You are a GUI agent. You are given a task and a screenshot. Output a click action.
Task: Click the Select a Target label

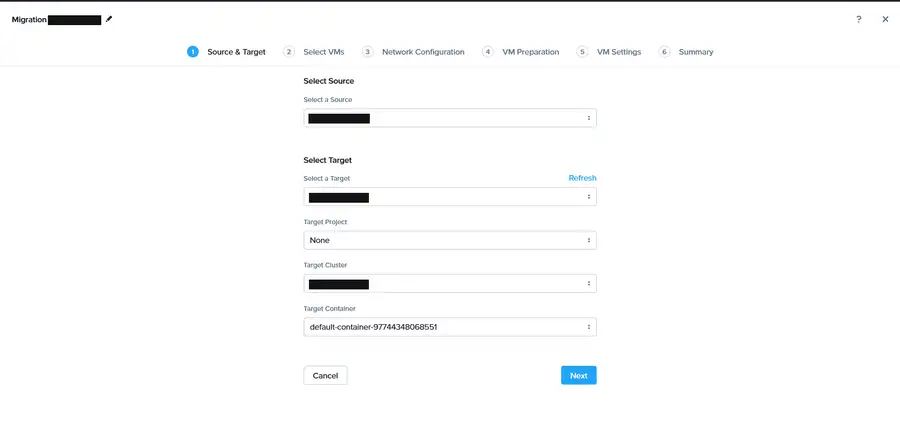327,179
